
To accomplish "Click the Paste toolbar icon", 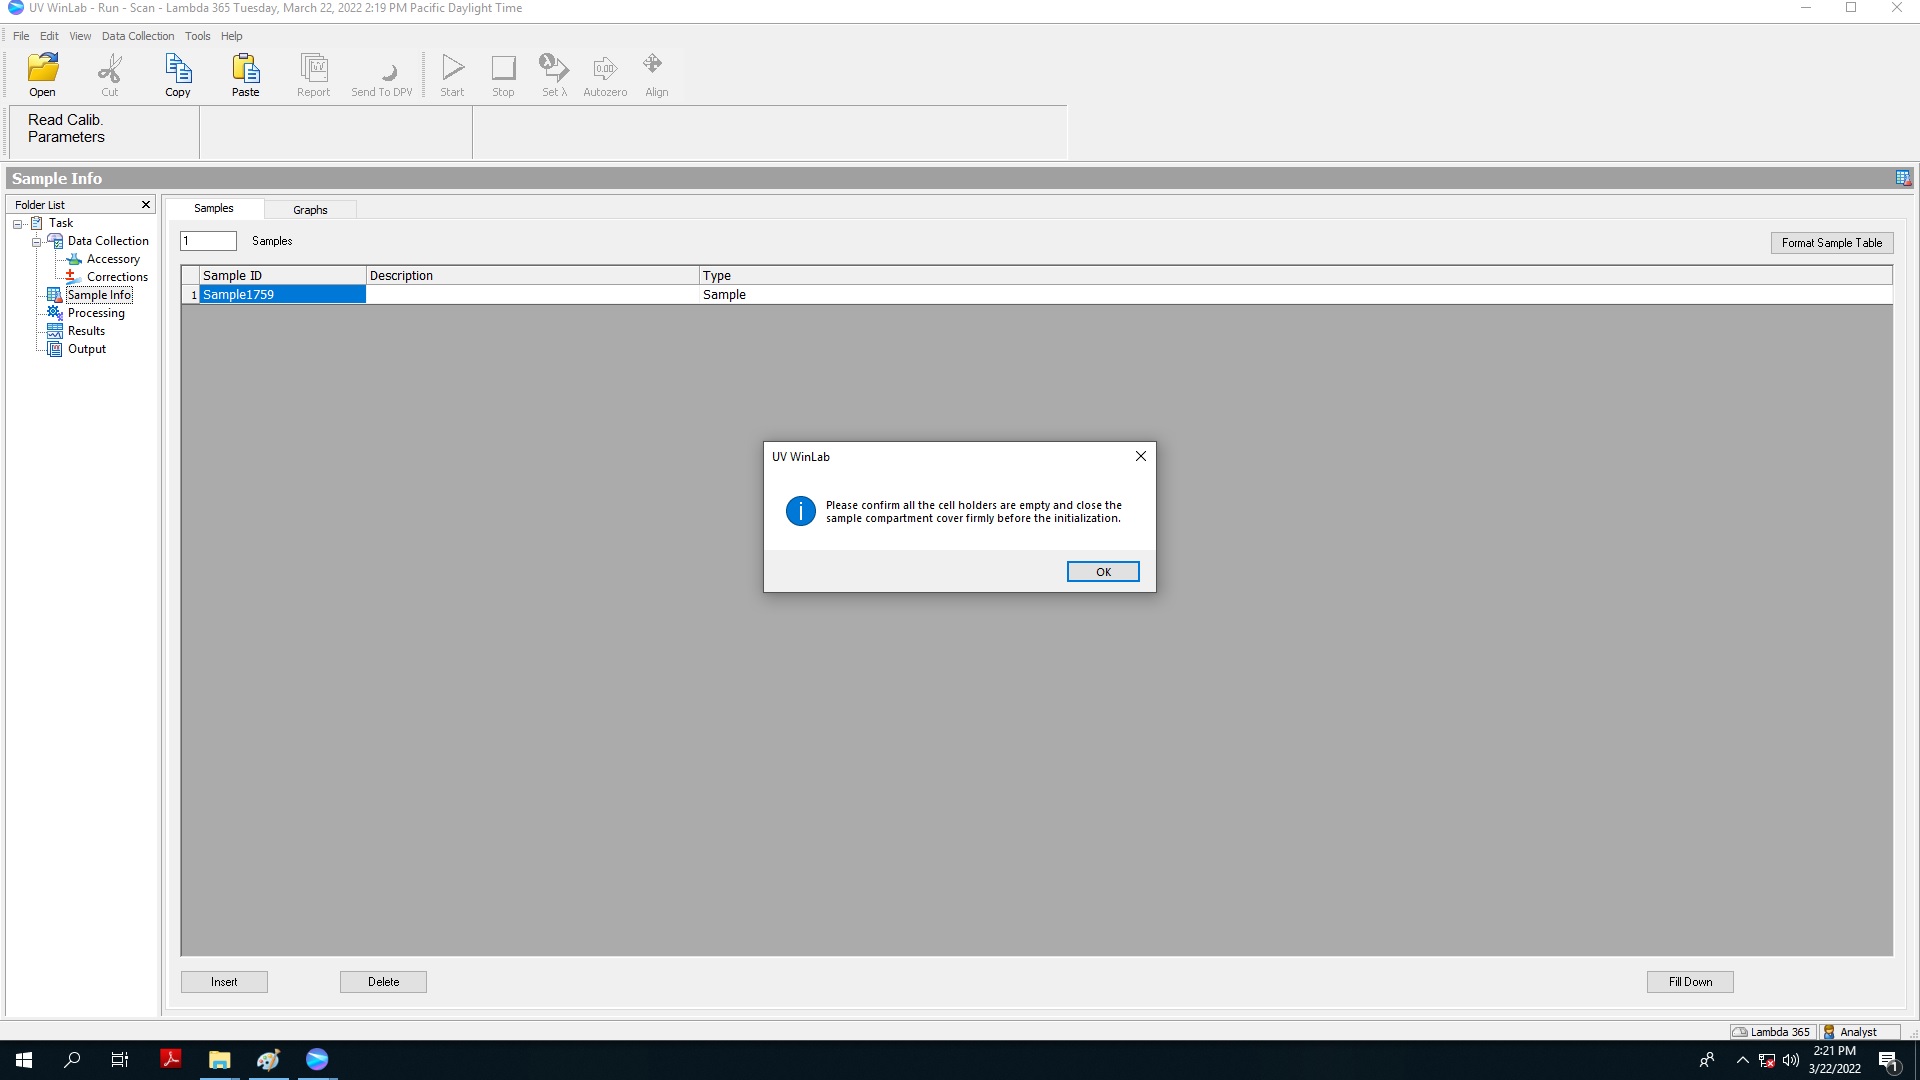I will tap(245, 75).
